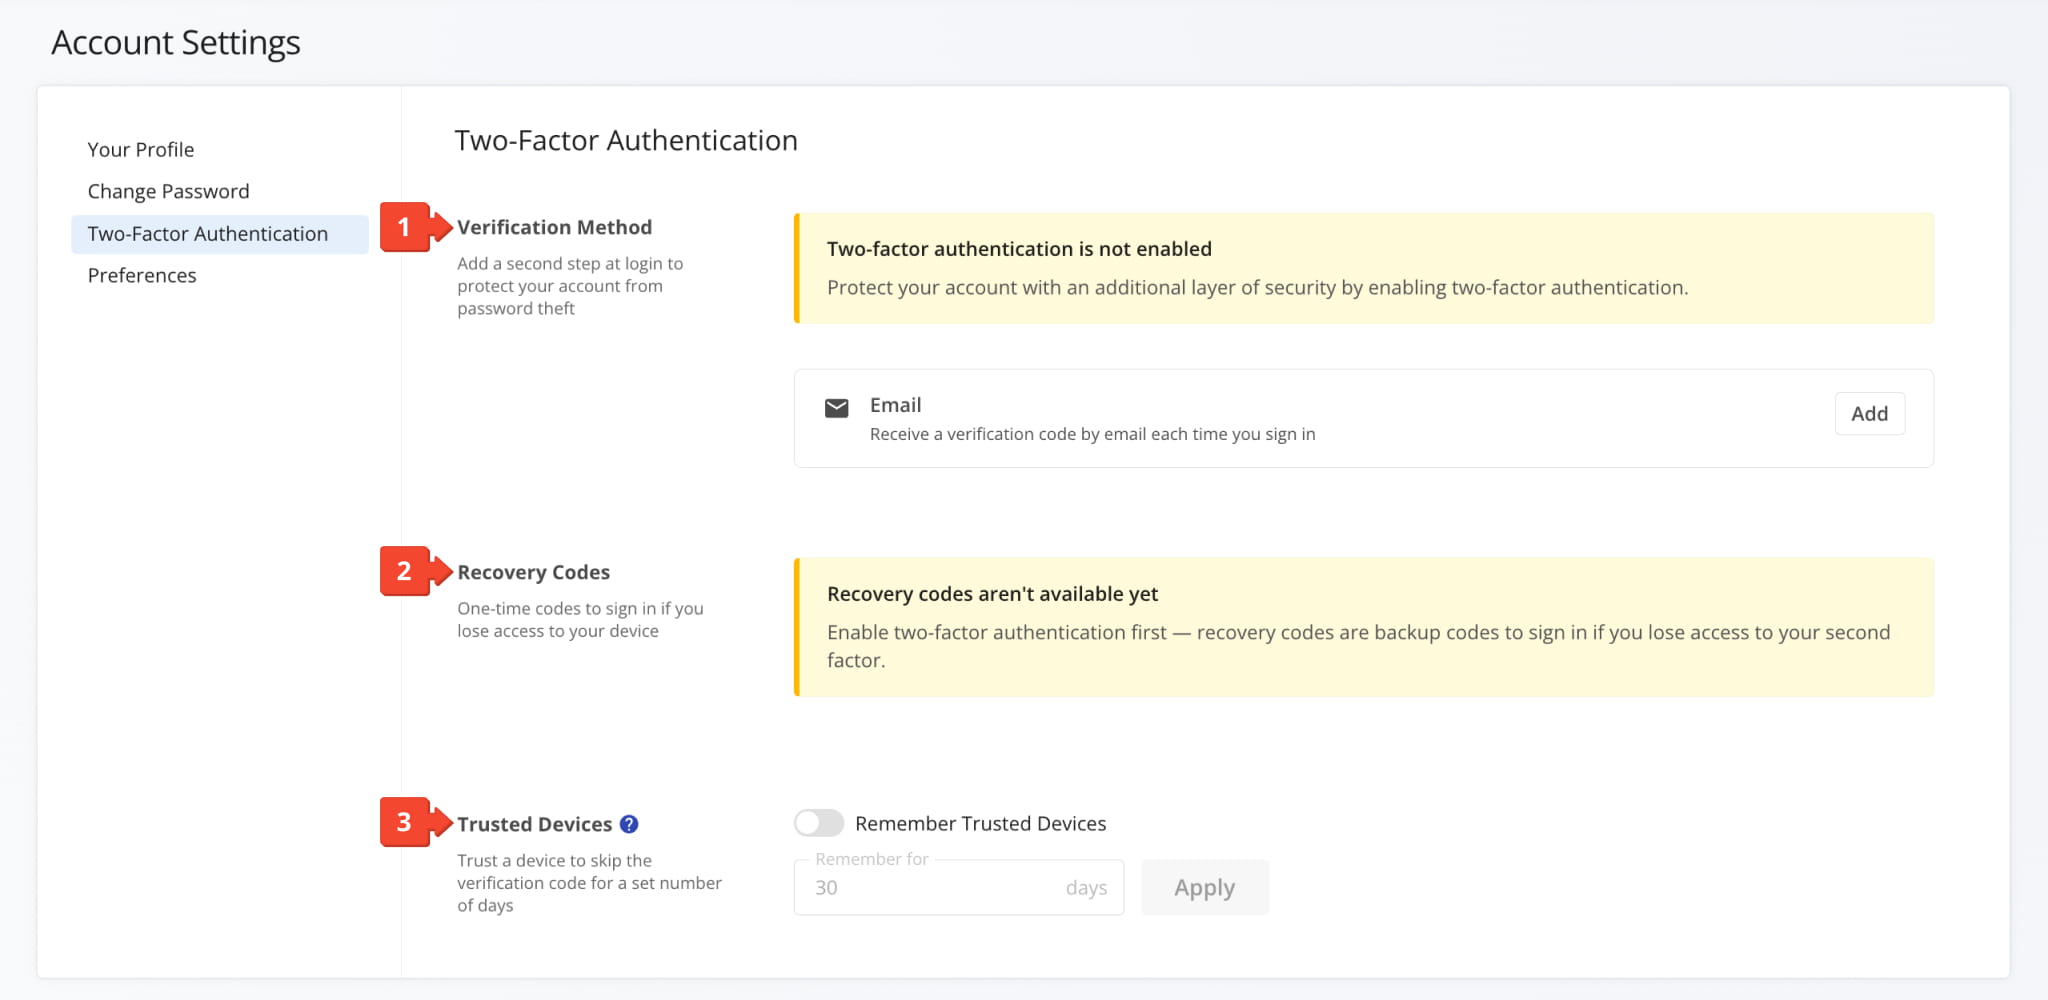Click the Remember for days input field
2048x1000 pixels.
[958, 888]
